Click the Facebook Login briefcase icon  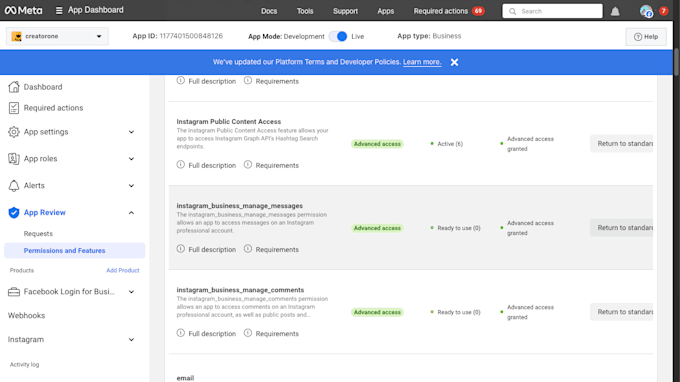click(x=14, y=292)
